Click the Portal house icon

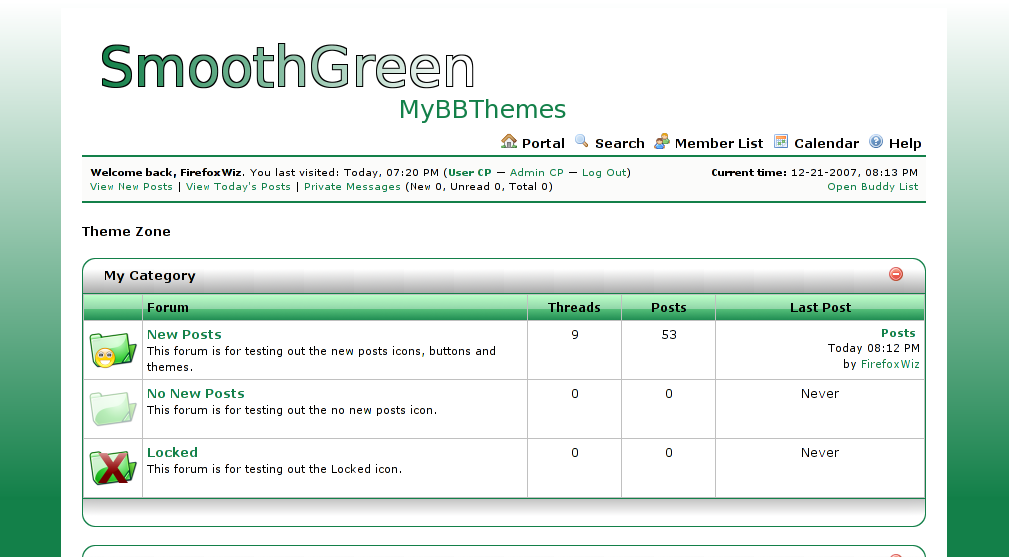509,142
